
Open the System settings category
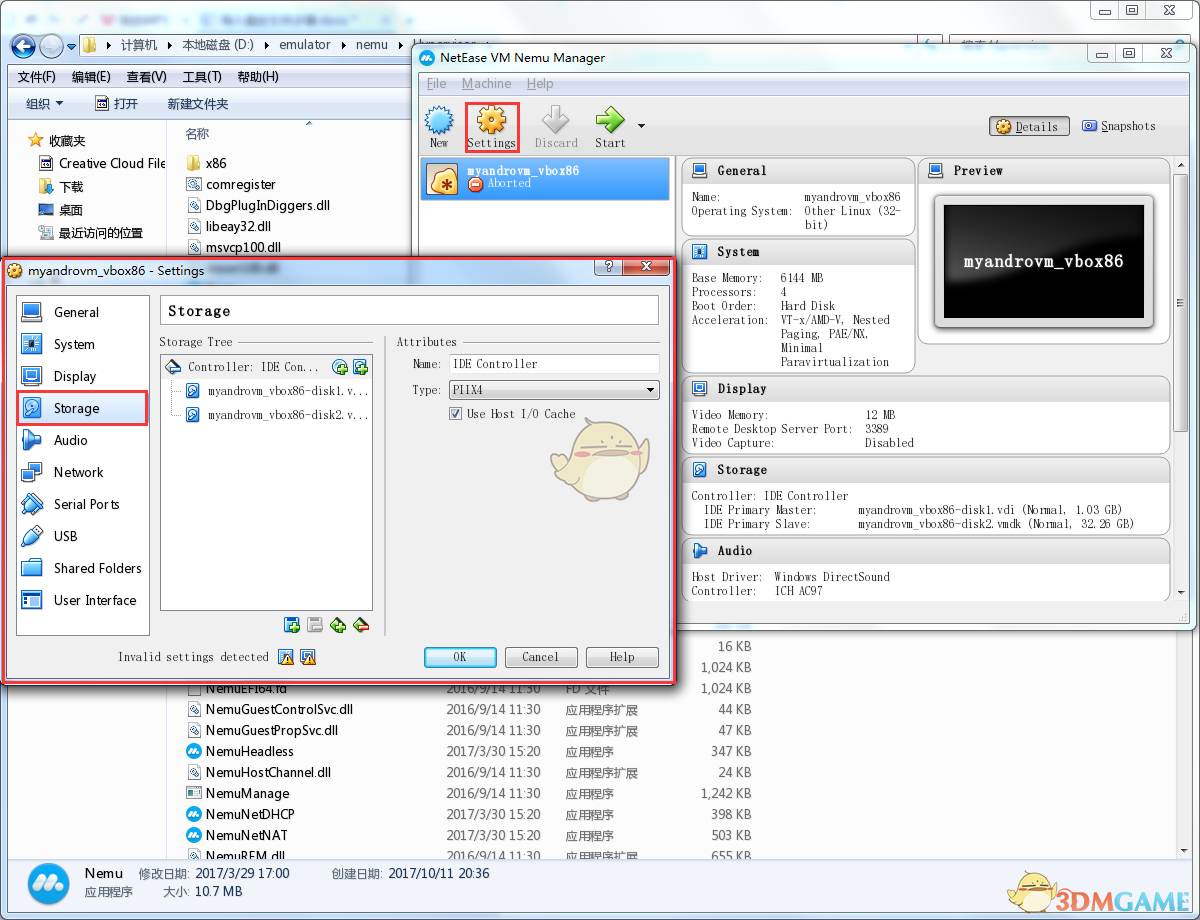click(83, 344)
